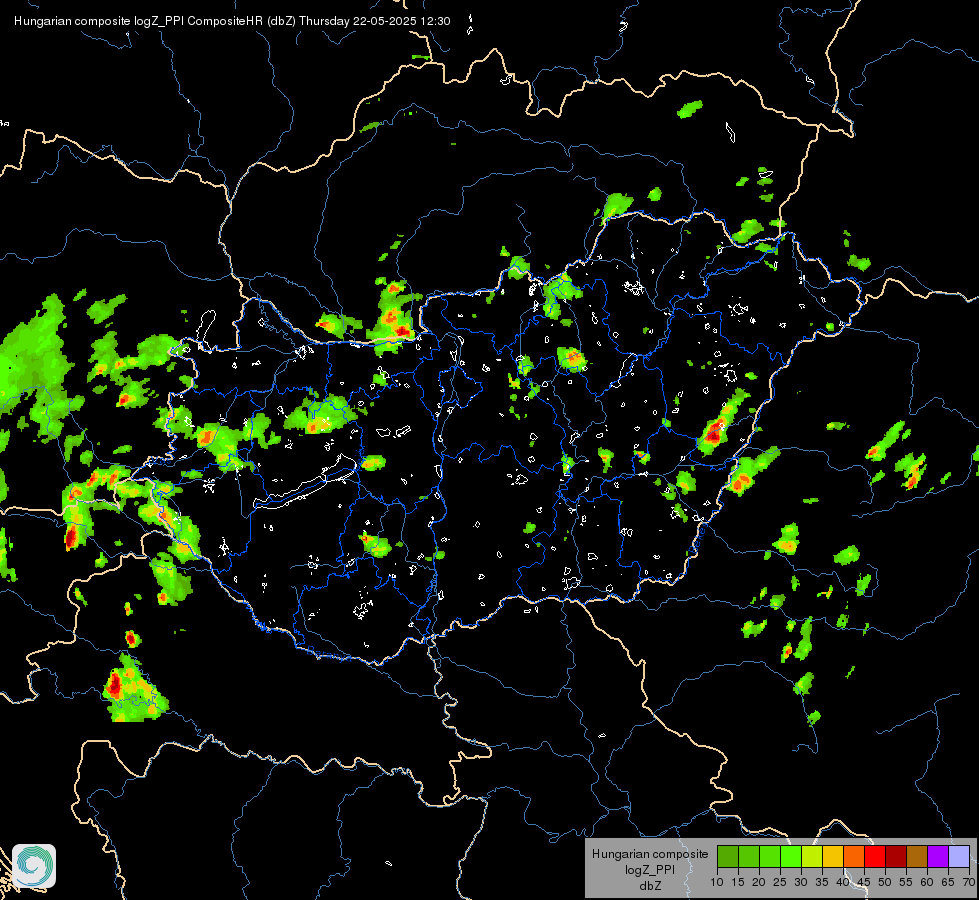Click the legend label "Hungarian composite"
The width and height of the screenshot is (979, 900).
(x=650, y=854)
